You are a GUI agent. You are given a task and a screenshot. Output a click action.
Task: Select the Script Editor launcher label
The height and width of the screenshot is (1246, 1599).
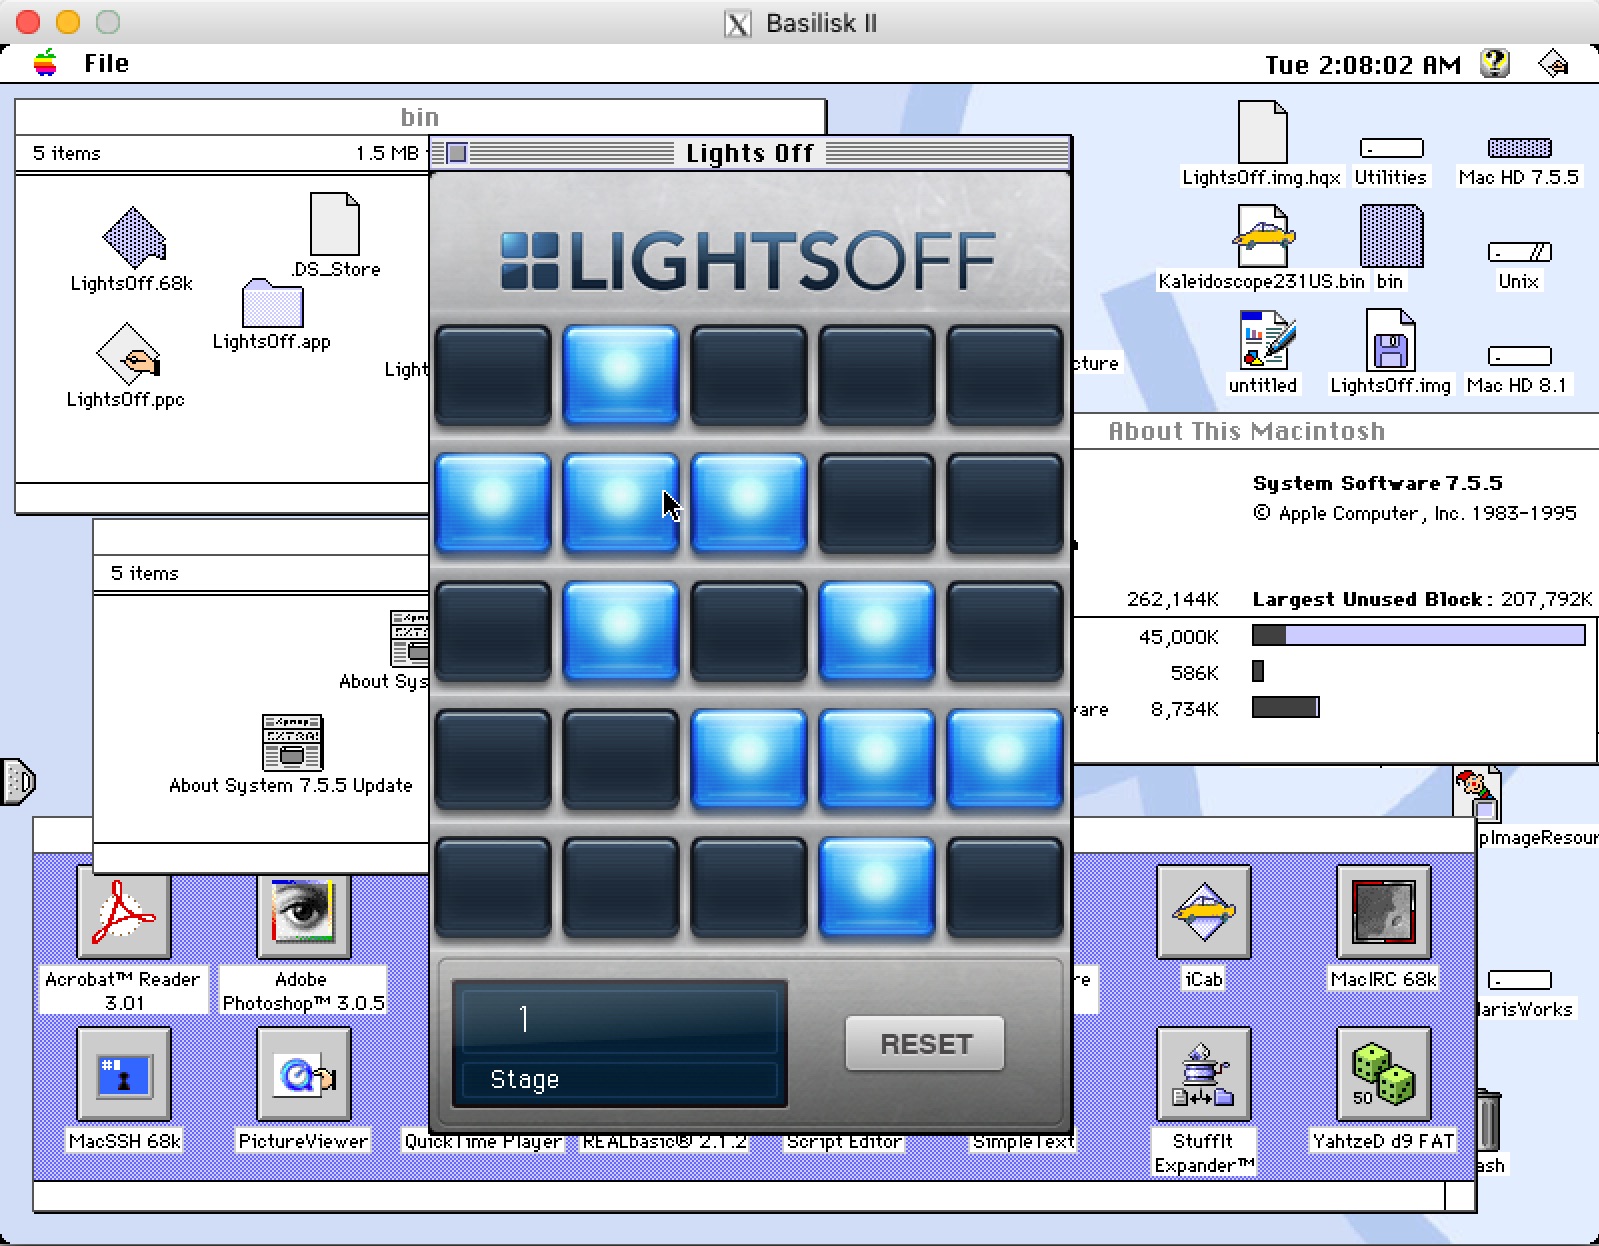pyautogui.click(x=844, y=1141)
